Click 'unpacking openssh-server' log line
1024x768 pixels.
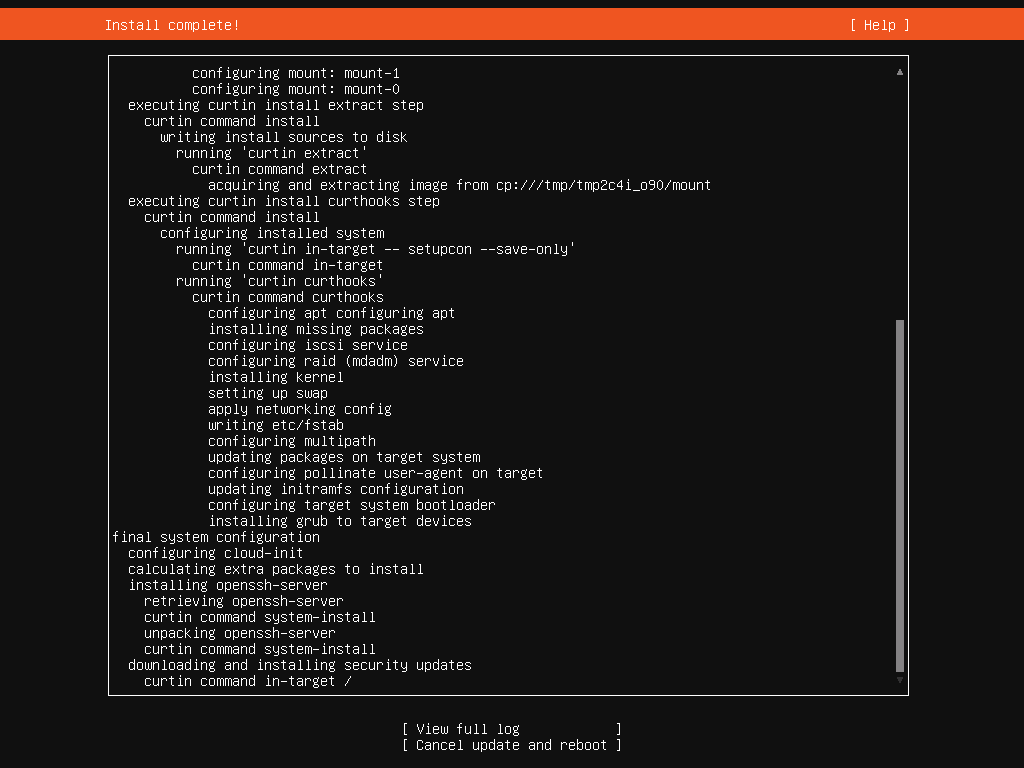pos(240,633)
